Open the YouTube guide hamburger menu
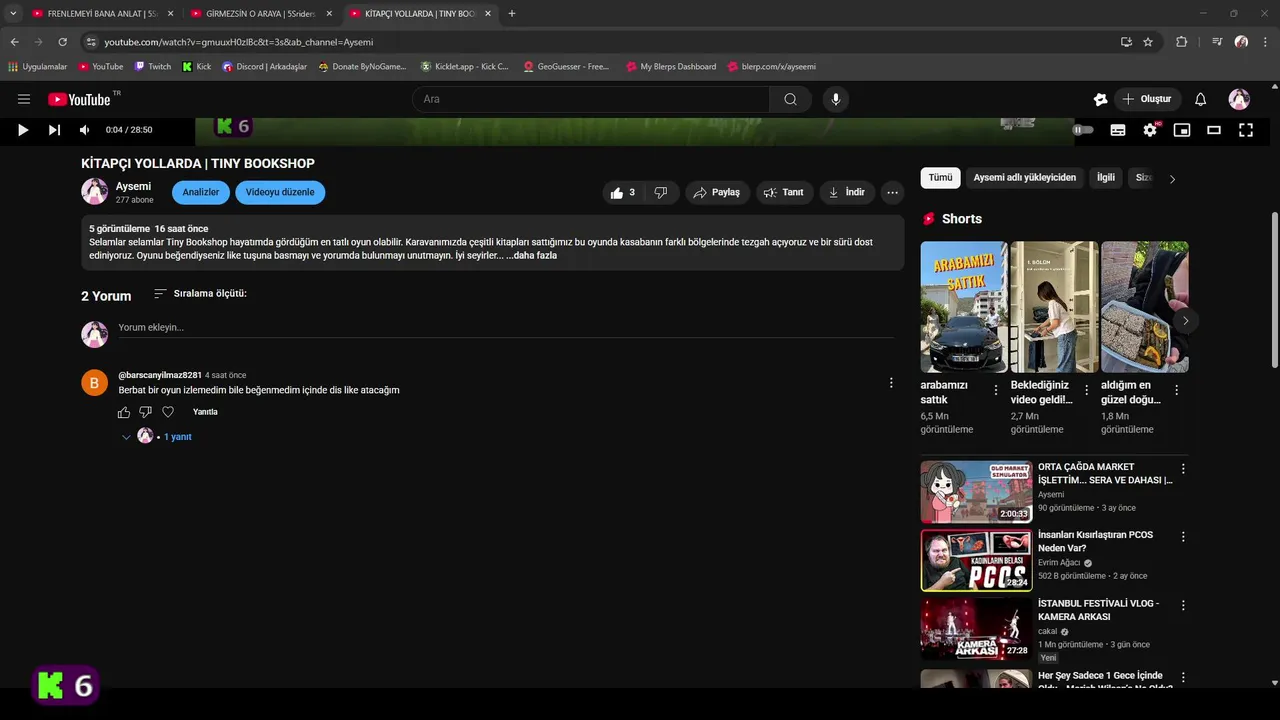Image resolution: width=1280 pixels, height=720 pixels. (x=24, y=99)
